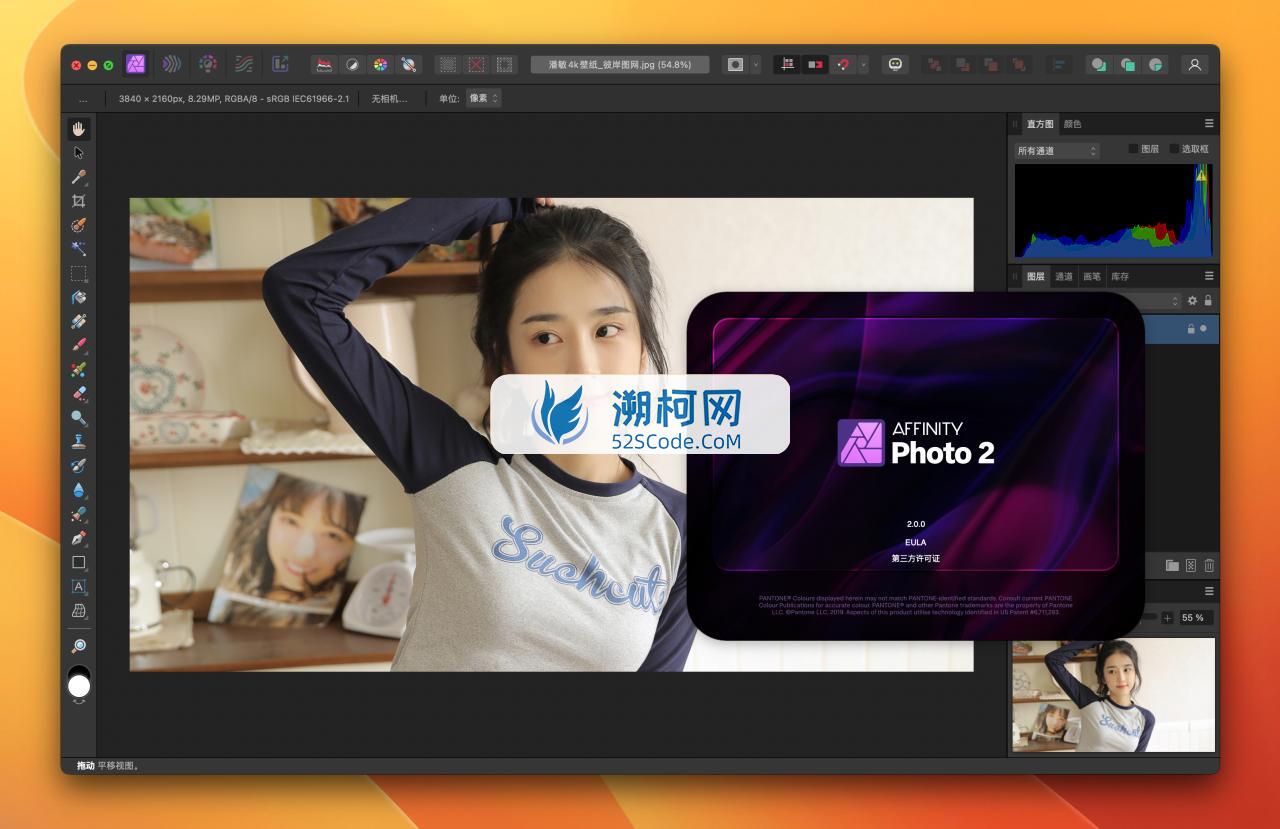The image size is (1280, 829).
Task: Switch to the Liquify persona
Action: point(172,64)
